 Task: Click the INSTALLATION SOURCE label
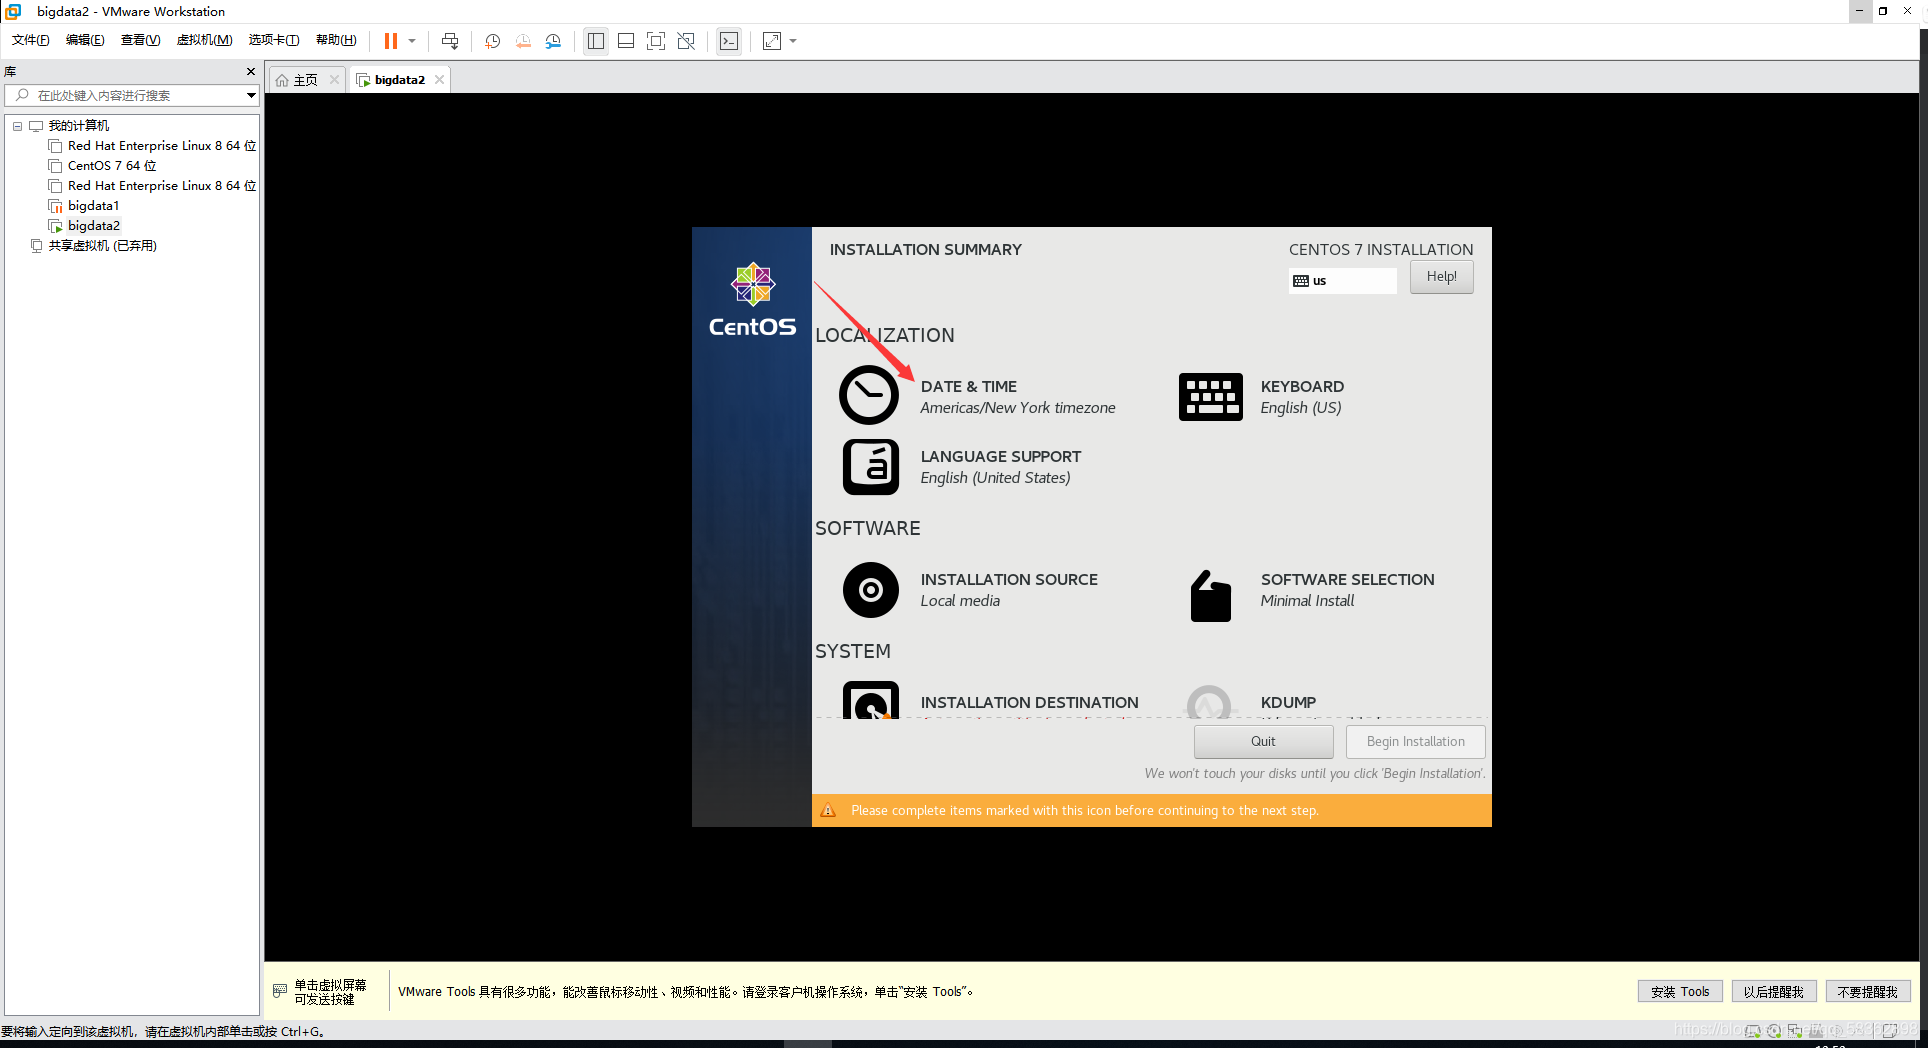click(1009, 579)
